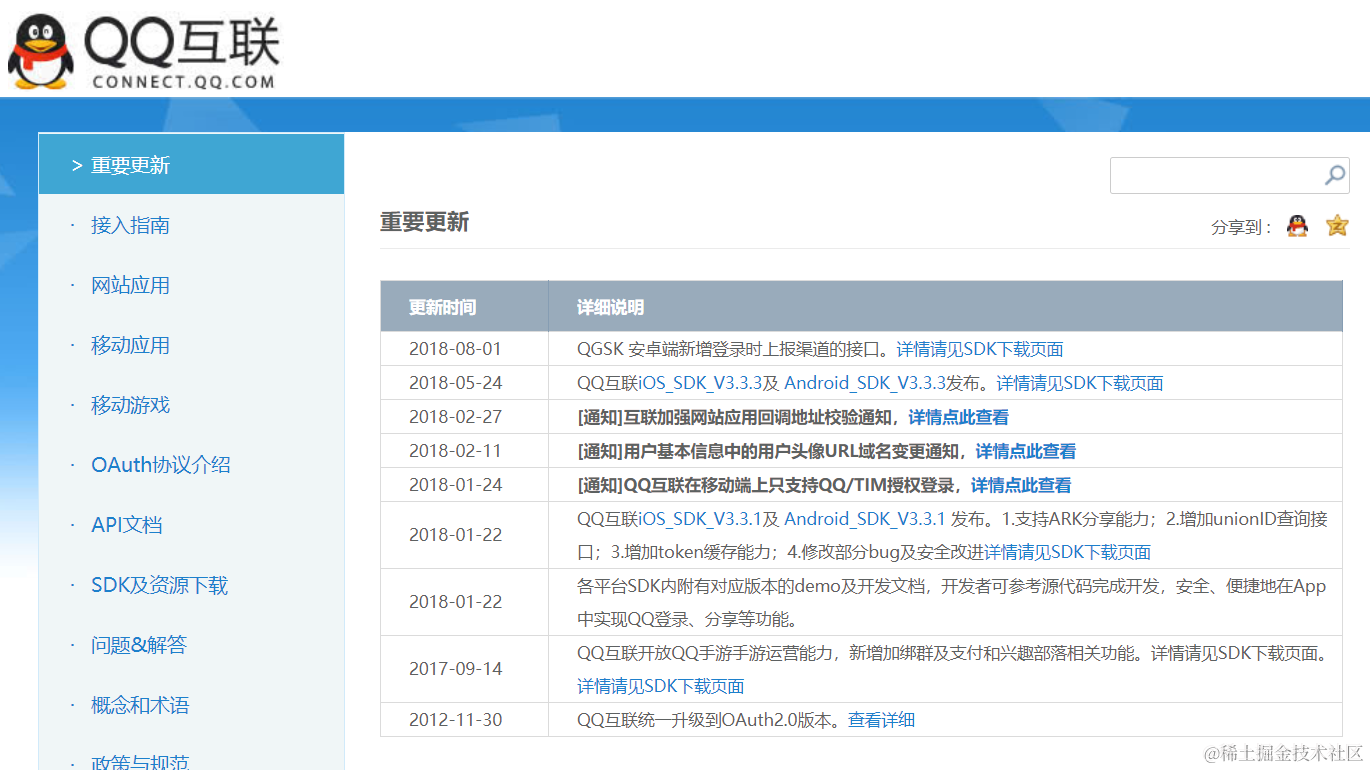Click 详情点此查看 in 2018-02-27 row
1370x770 pixels.
coord(959,417)
